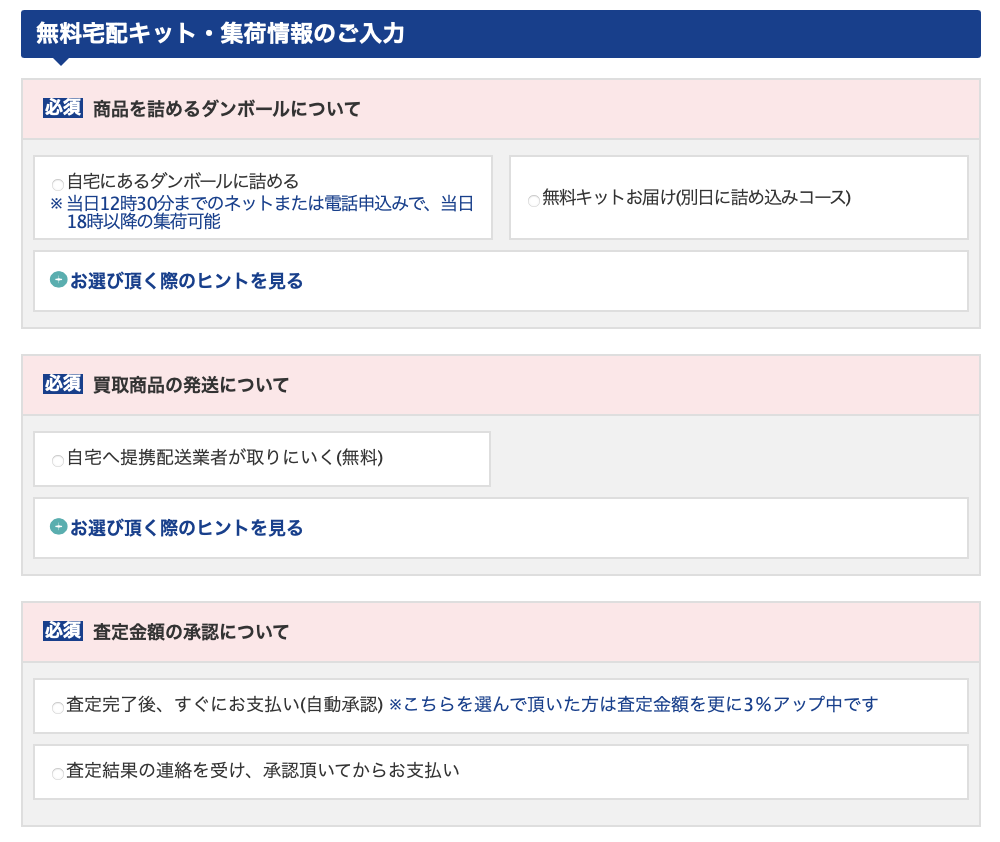Image resolution: width=1000 pixels, height=842 pixels.
Task: Select 自宅へ提携配送業者が取りにいく(無料) radio button
Action: pos(57,461)
